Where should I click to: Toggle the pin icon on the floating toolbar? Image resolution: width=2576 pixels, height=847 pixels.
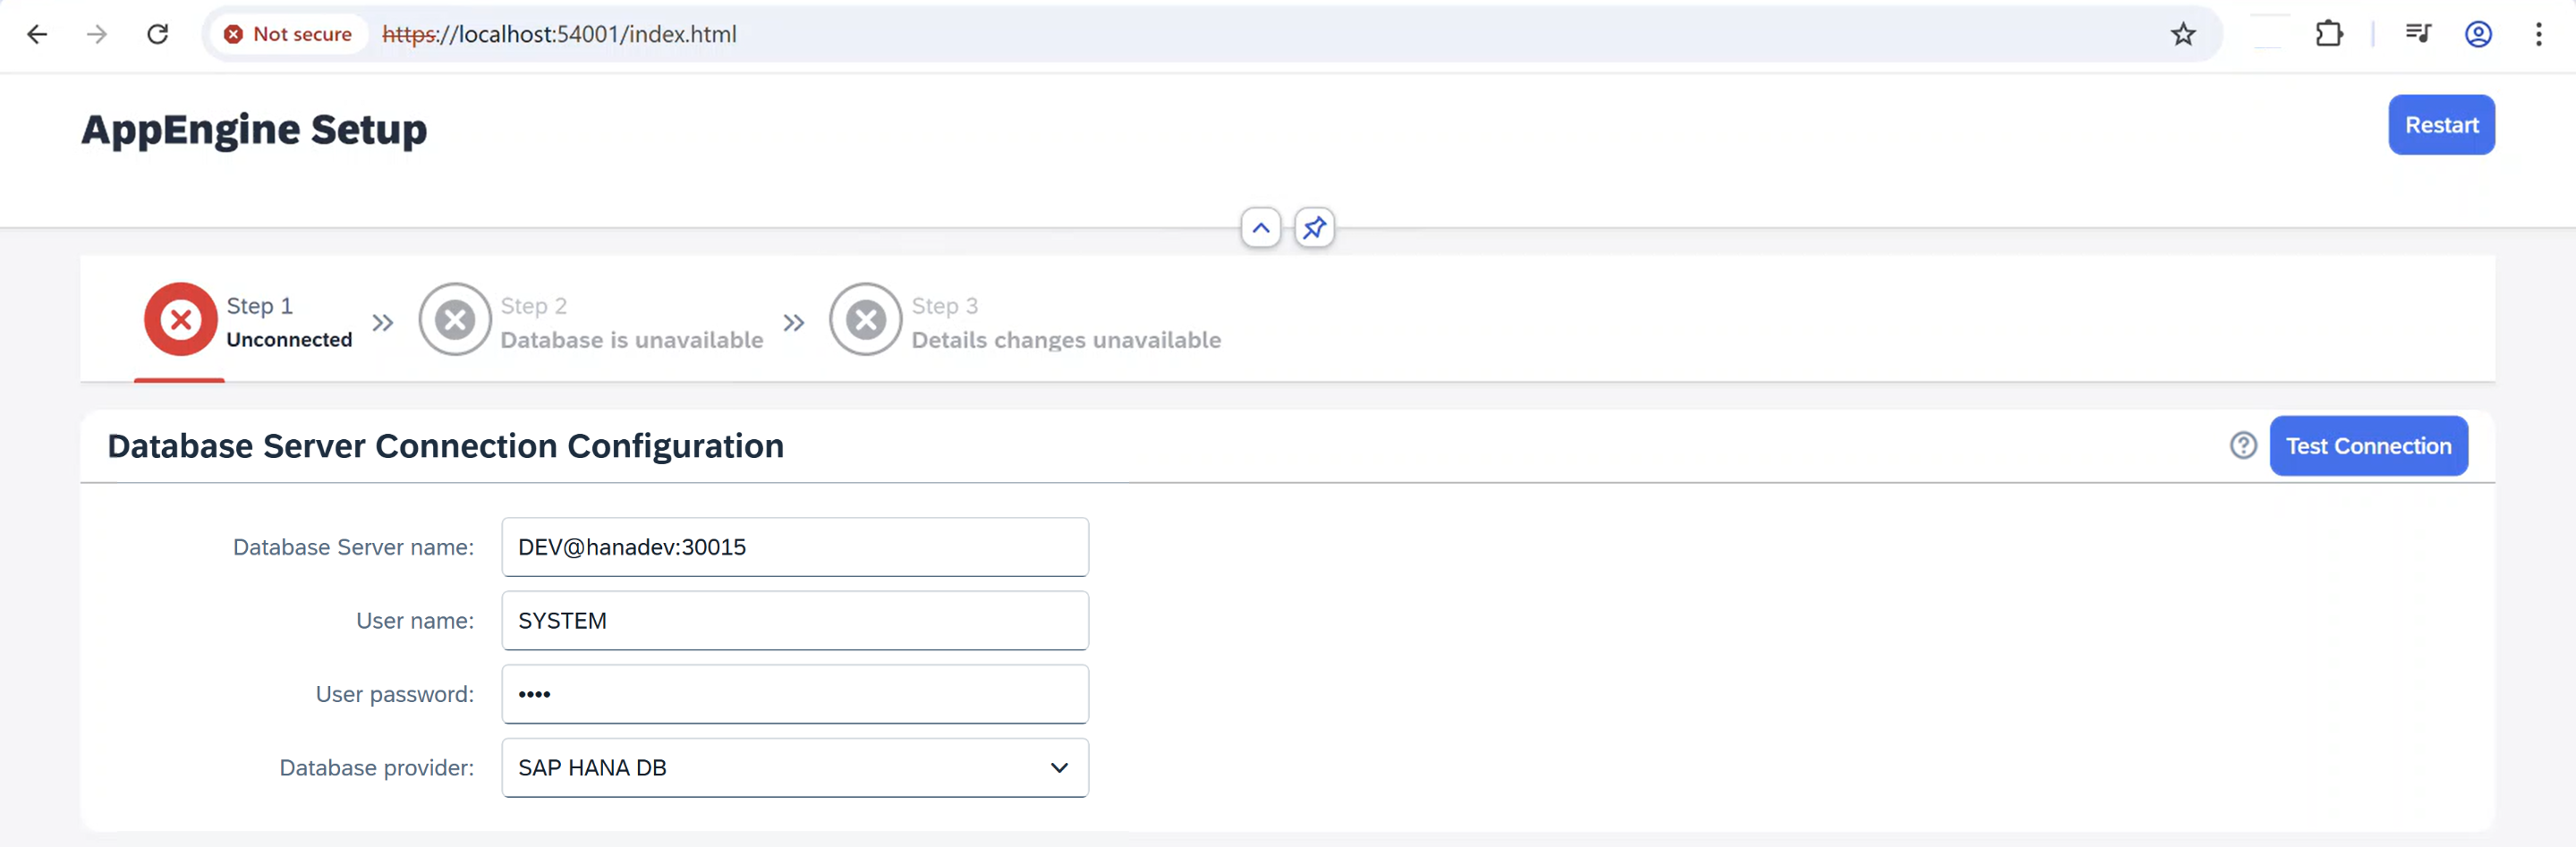click(x=1313, y=227)
